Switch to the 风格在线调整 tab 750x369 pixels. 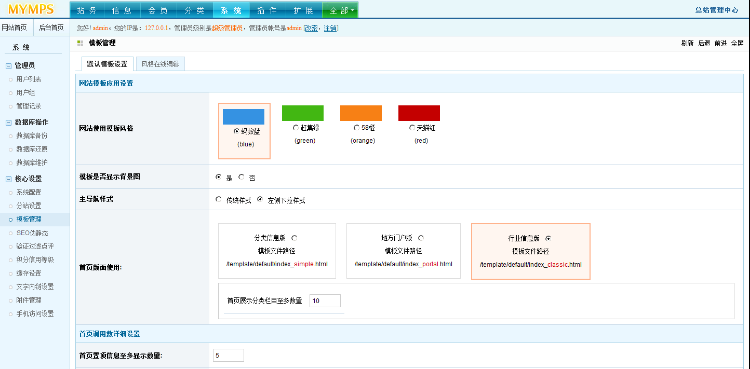tap(160, 64)
